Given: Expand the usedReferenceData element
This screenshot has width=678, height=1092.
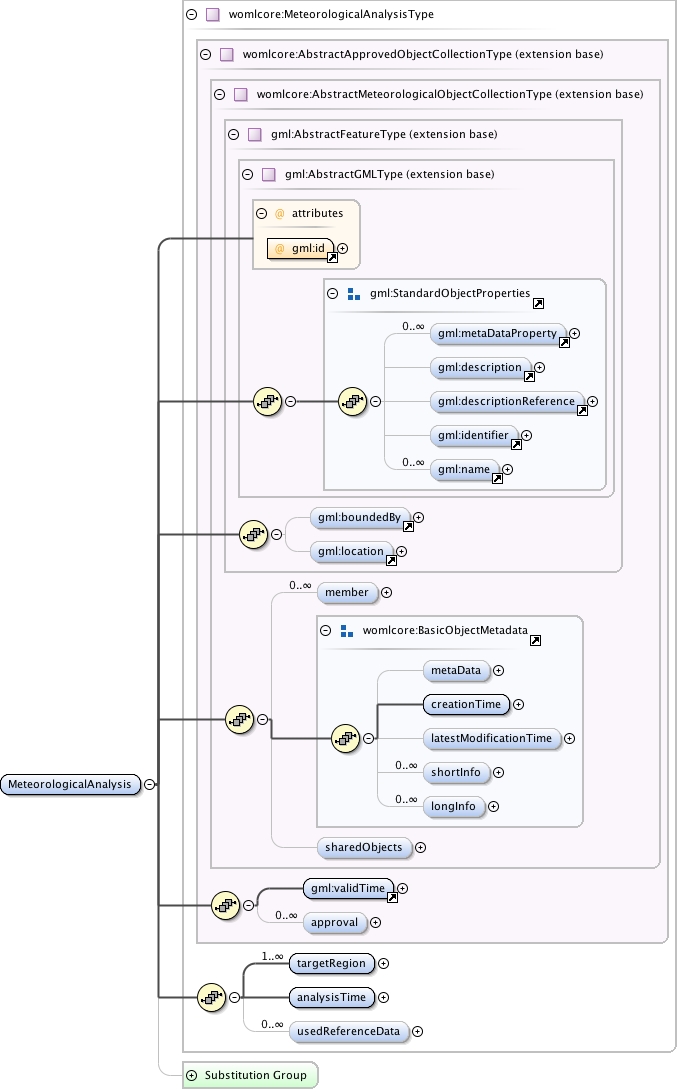Looking at the screenshot, I should pyautogui.click(x=418, y=1031).
